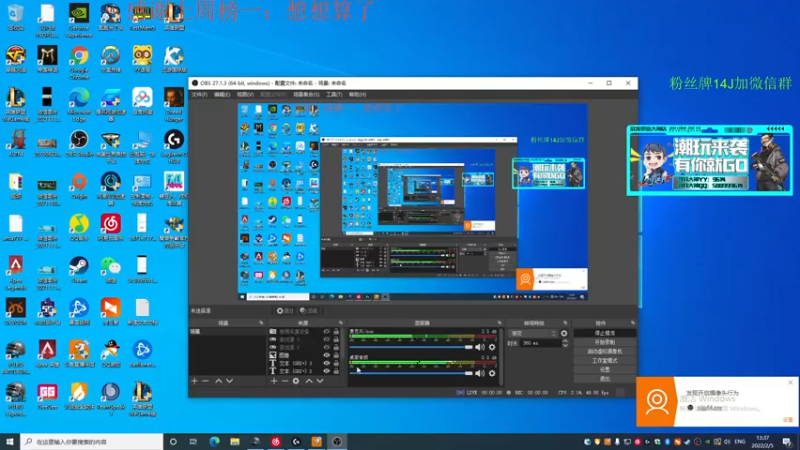
Task: Pop out the 控件 panel with its header icon
Action: 633,323
